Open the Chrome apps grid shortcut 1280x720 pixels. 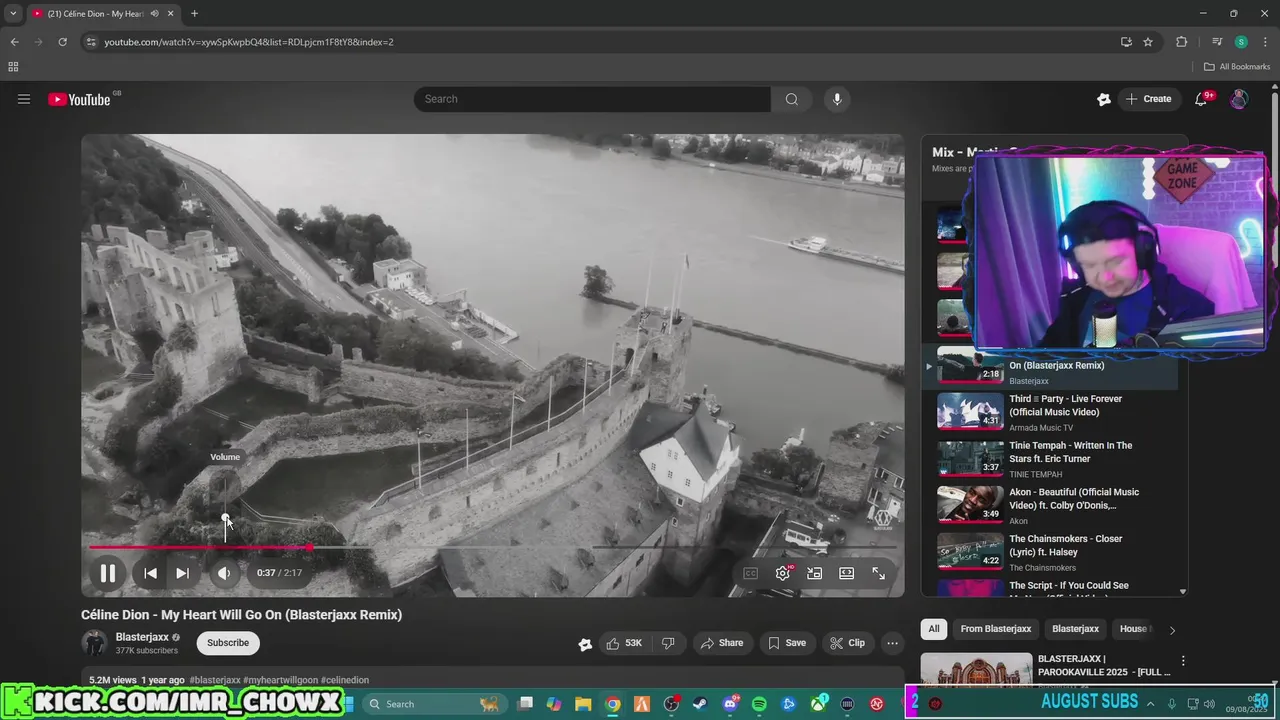tap(13, 67)
